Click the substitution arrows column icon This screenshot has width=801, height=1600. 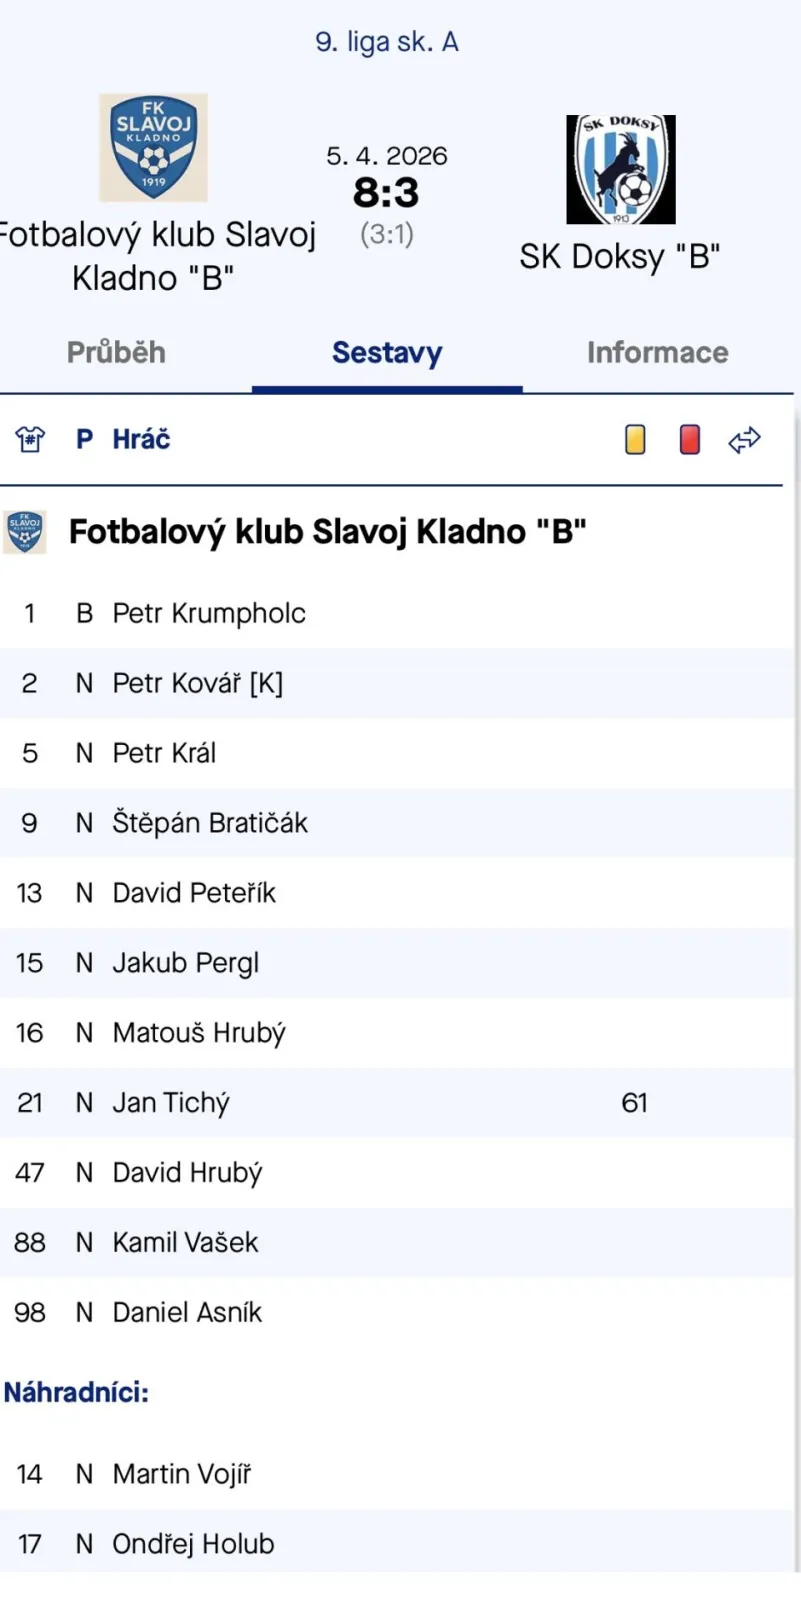click(744, 440)
